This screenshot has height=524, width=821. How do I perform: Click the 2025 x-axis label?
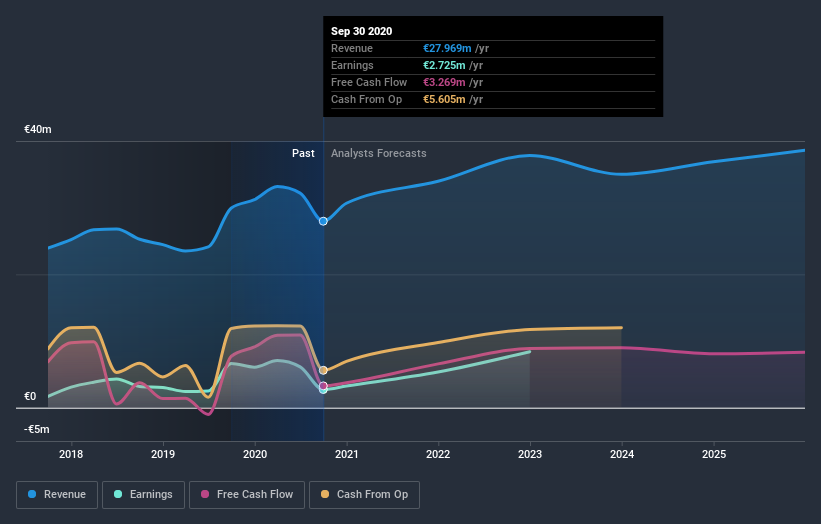click(714, 454)
